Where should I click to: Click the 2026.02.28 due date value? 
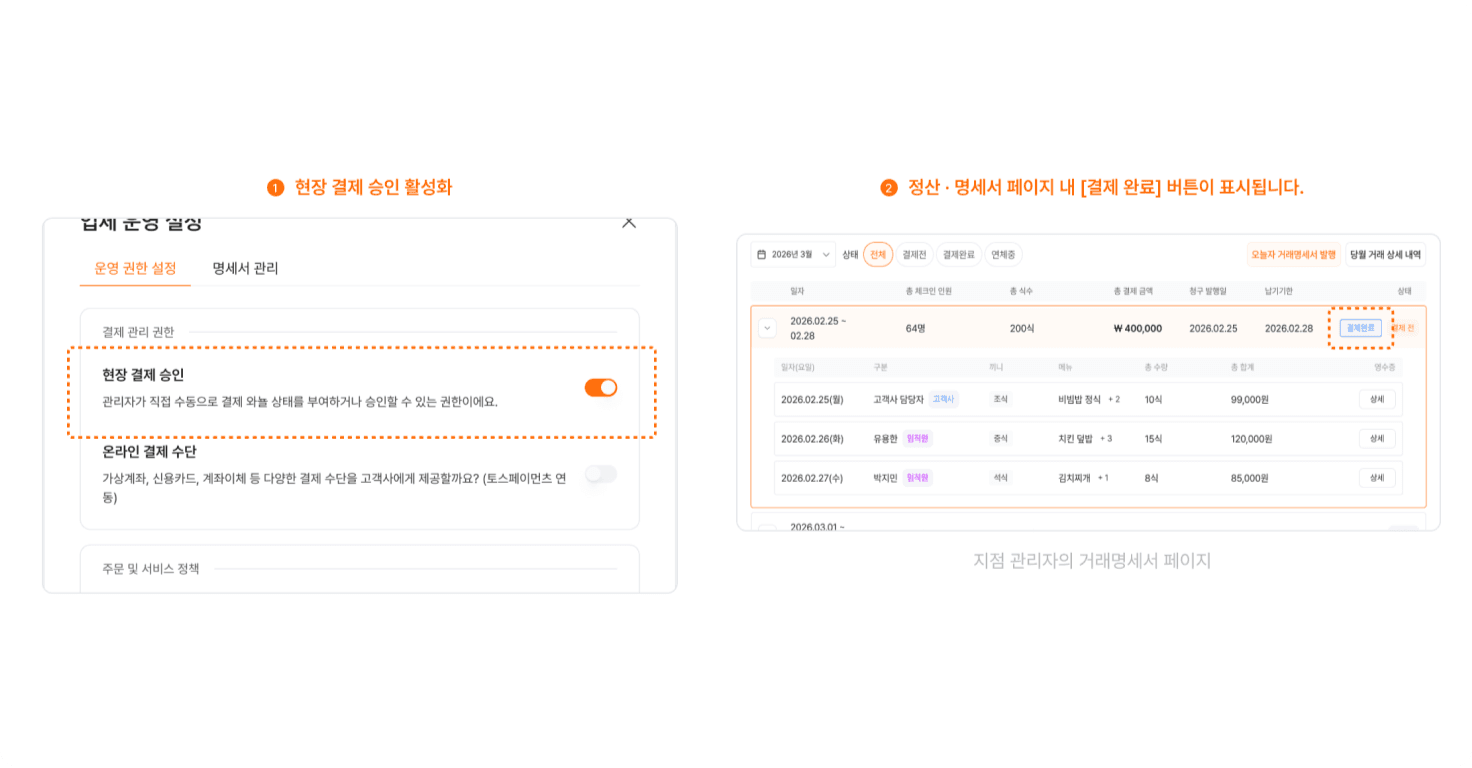[x=1289, y=328]
